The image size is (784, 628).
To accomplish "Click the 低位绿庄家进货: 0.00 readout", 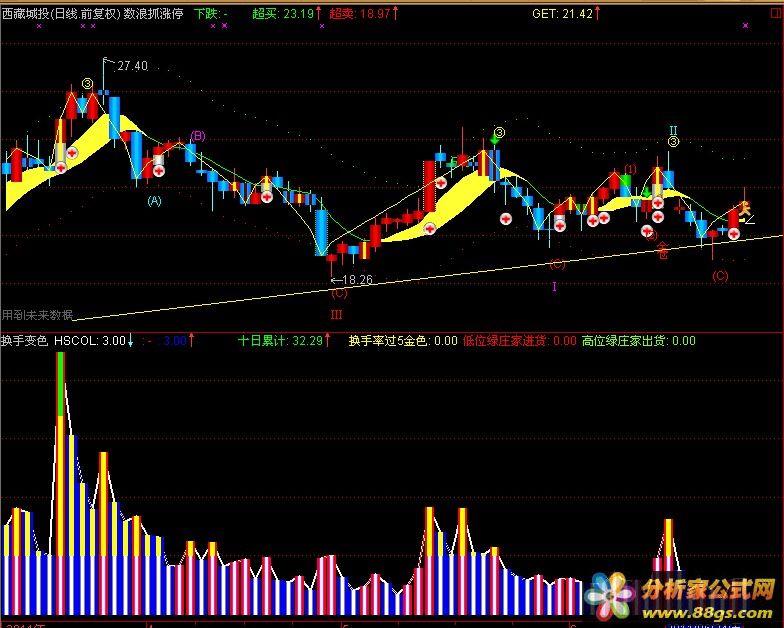I will point(520,340).
